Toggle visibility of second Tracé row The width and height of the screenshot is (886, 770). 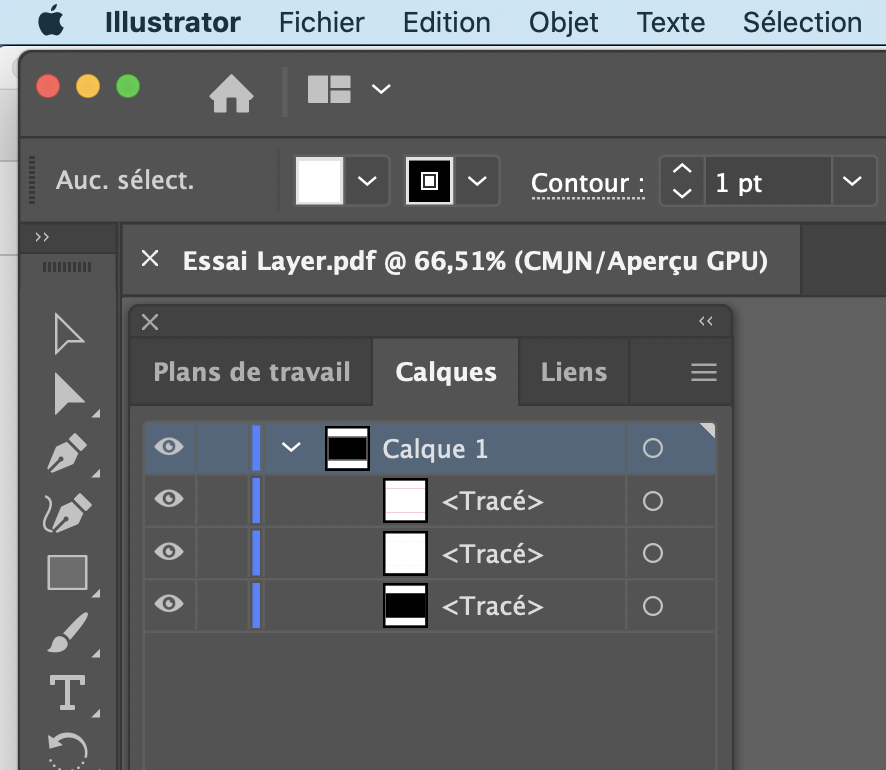pyautogui.click(x=169, y=551)
